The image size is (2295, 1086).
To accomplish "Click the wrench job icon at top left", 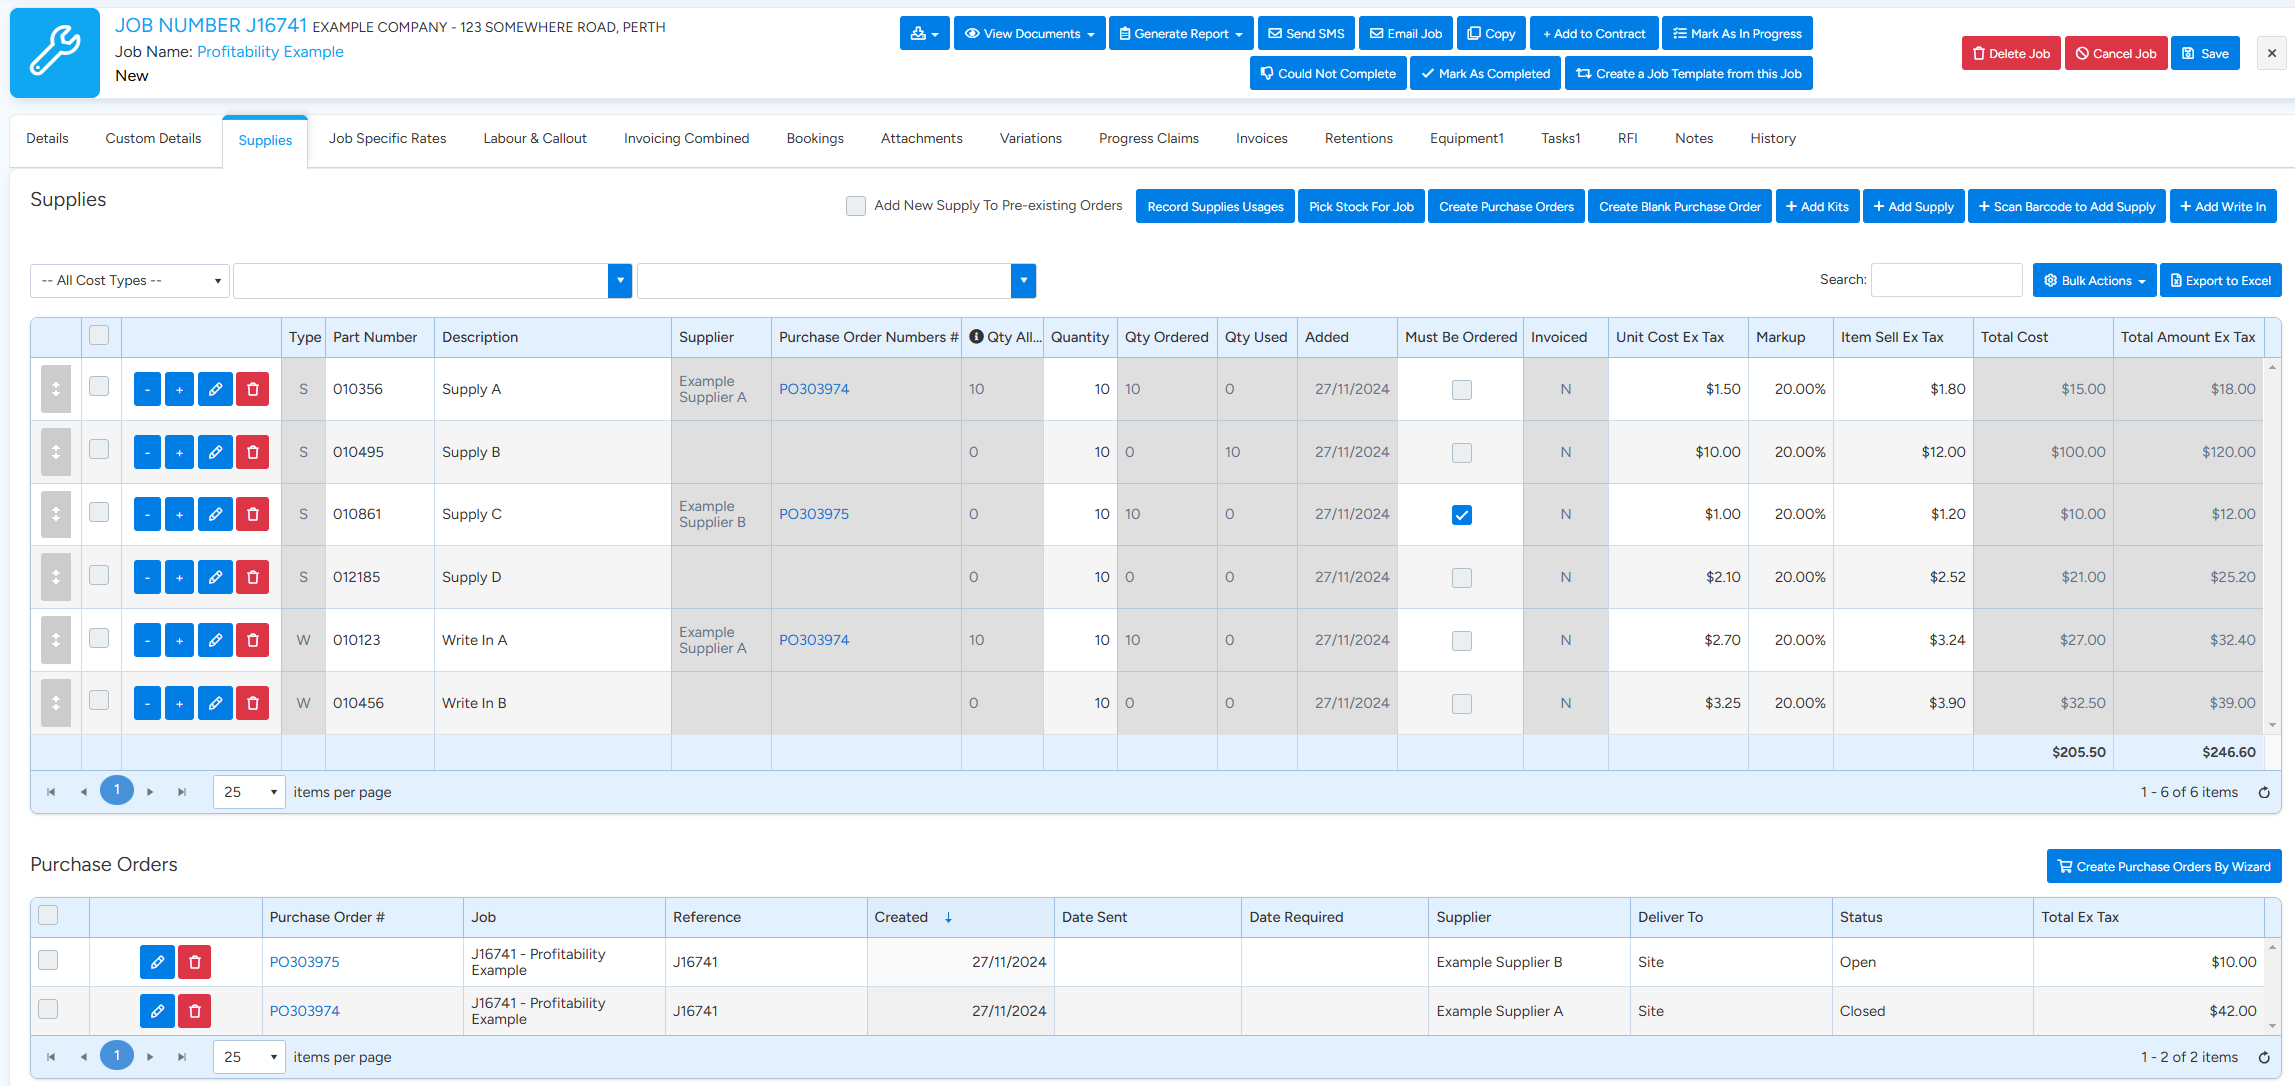I will (x=55, y=52).
